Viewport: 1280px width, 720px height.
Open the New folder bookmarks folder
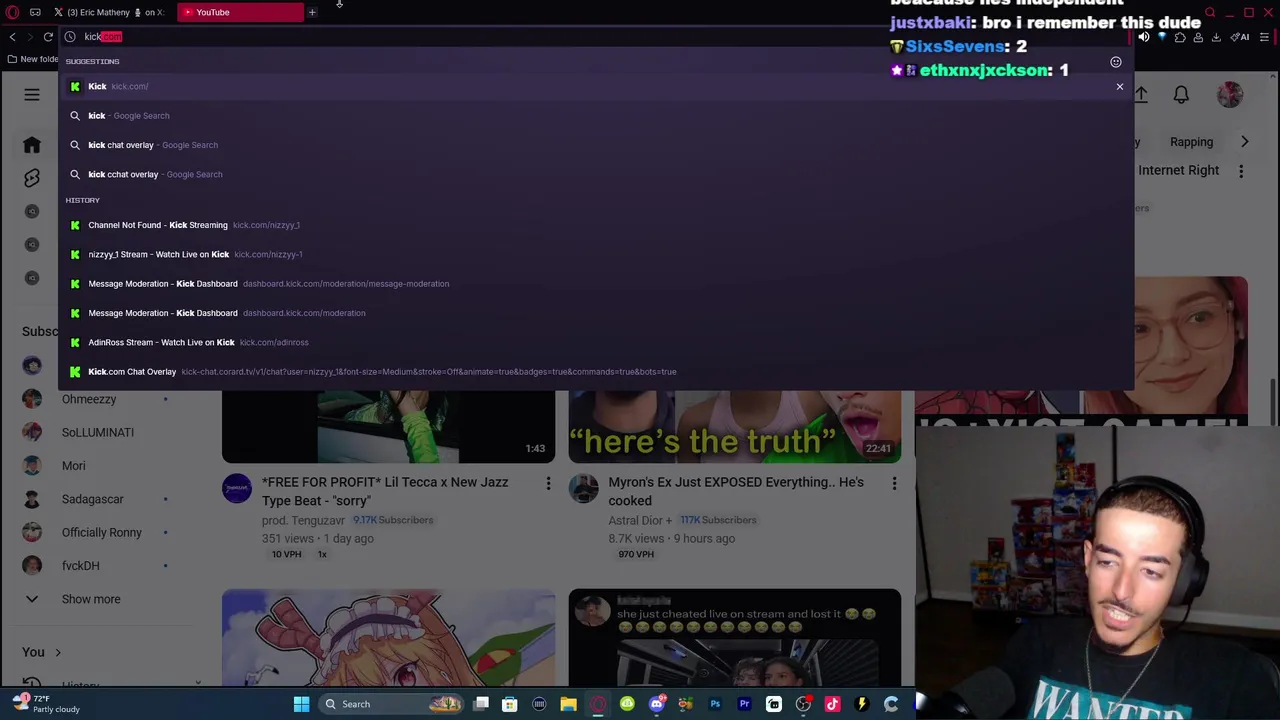[34, 59]
